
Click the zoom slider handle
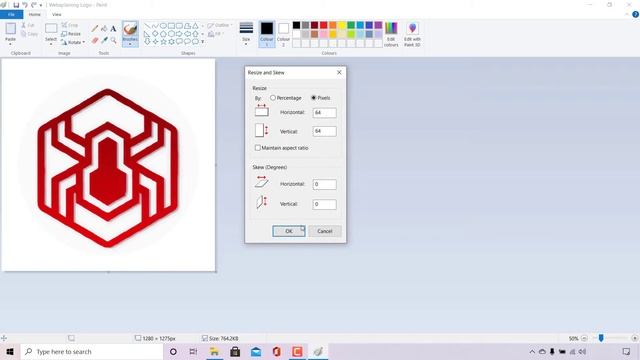(601, 338)
